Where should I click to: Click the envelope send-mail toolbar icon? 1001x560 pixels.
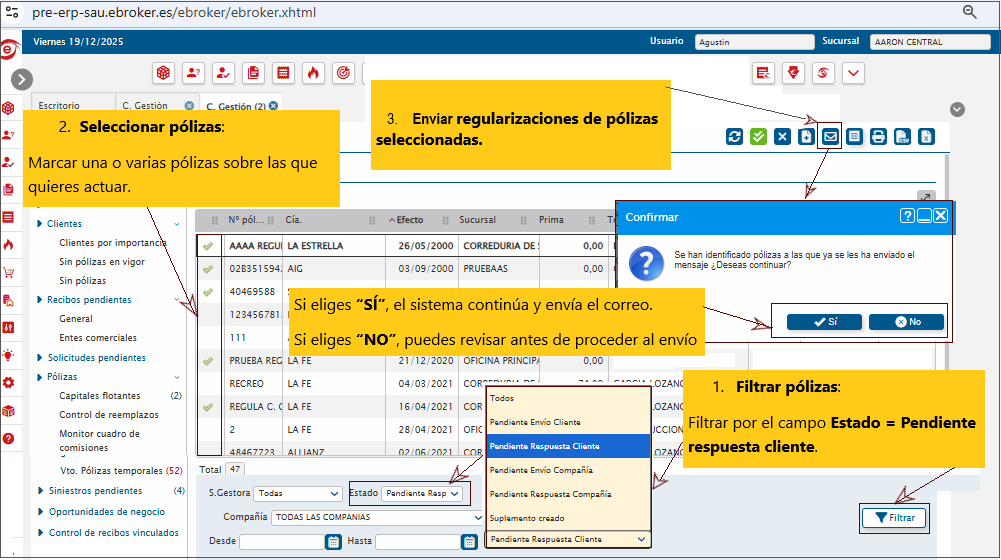click(830, 137)
